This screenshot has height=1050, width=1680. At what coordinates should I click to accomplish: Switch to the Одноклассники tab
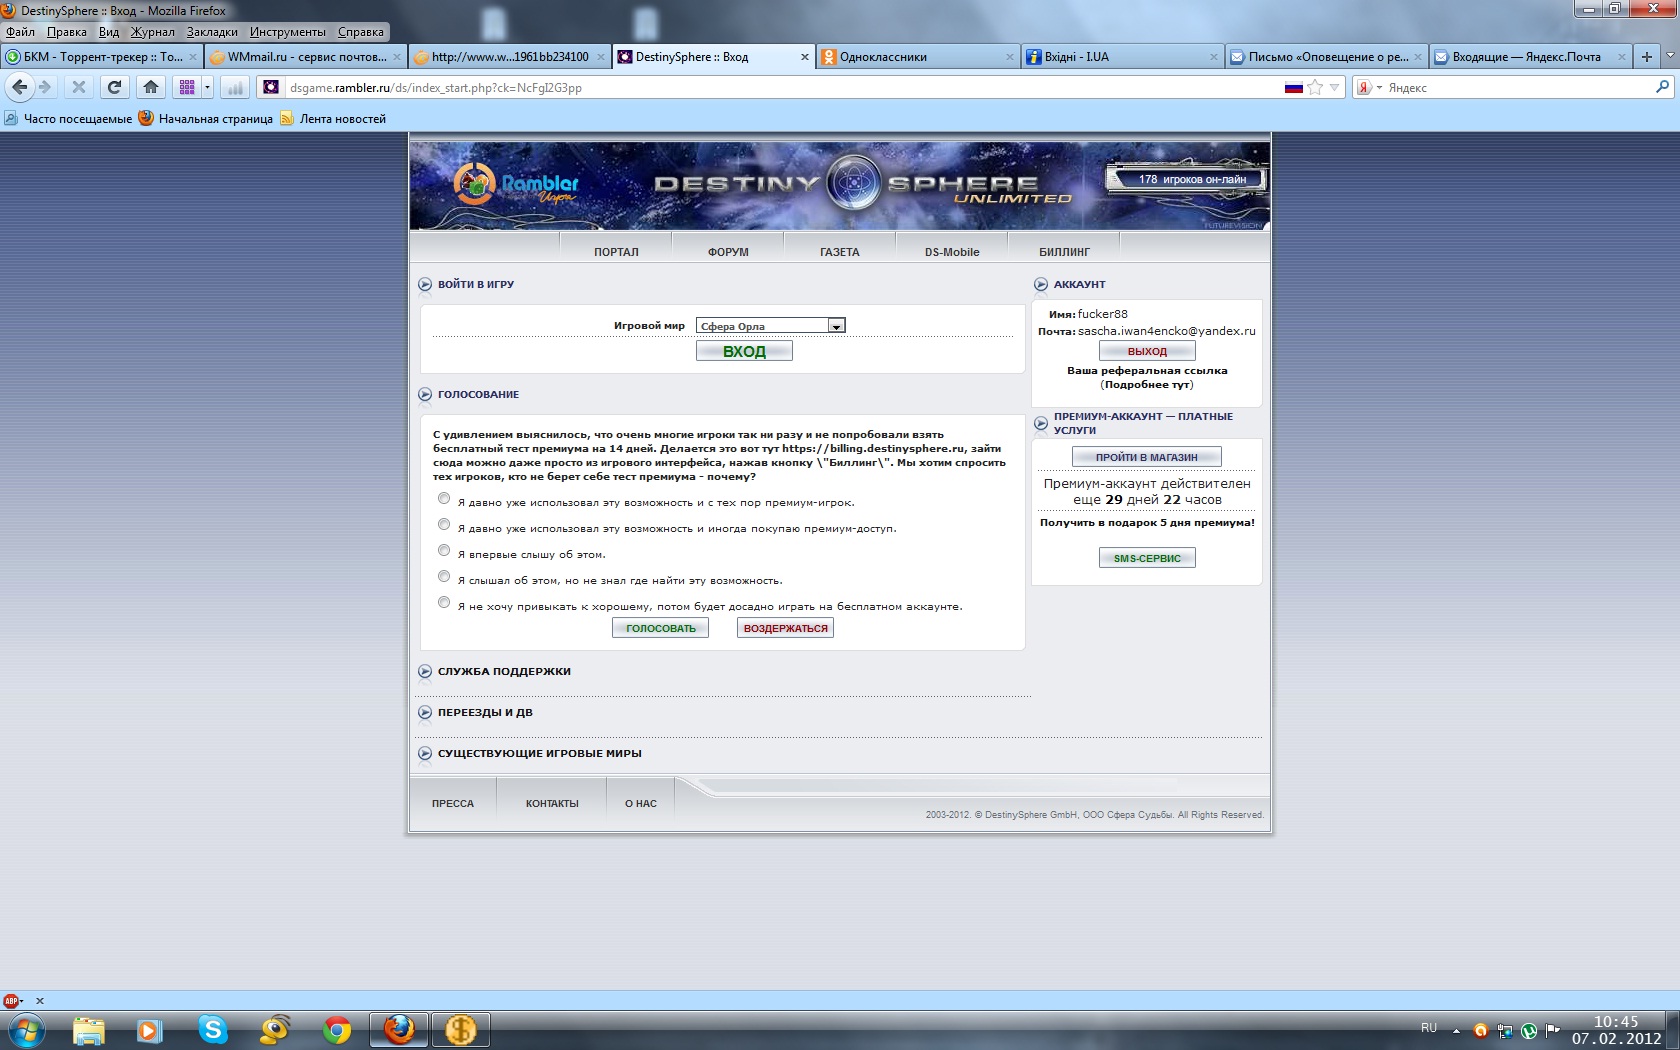click(x=917, y=57)
